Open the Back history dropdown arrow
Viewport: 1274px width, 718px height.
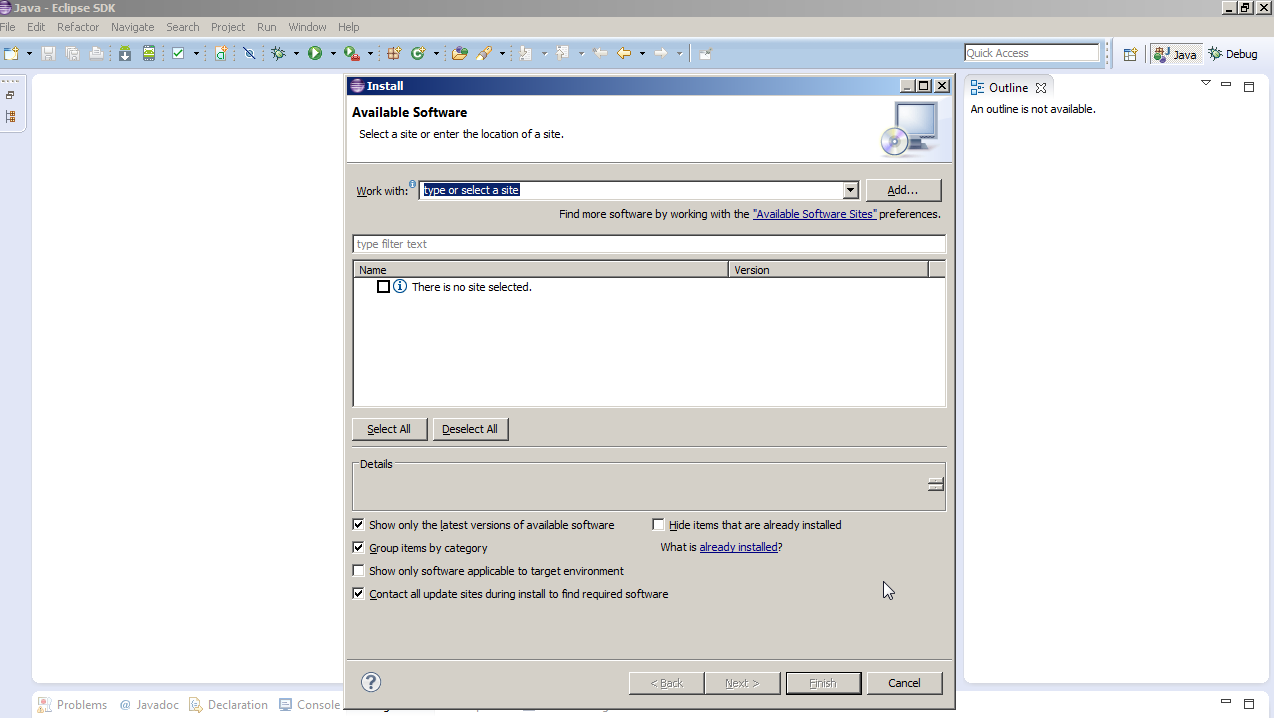pos(642,53)
